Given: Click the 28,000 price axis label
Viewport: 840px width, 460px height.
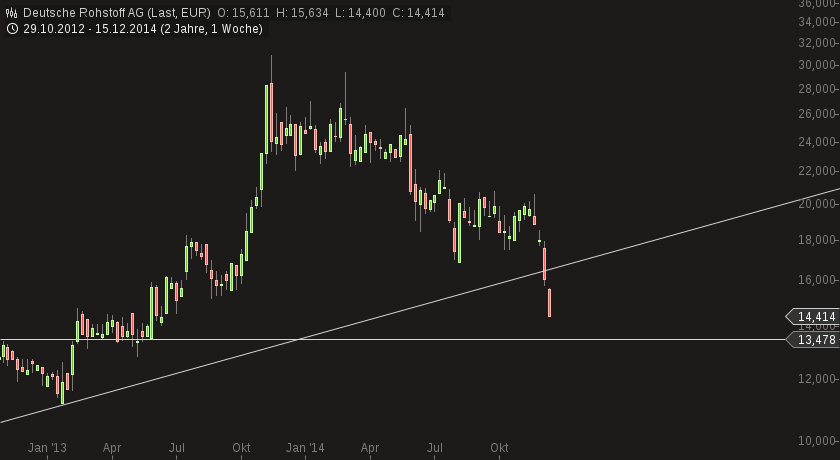Looking at the screenshot, I should 817,88.
